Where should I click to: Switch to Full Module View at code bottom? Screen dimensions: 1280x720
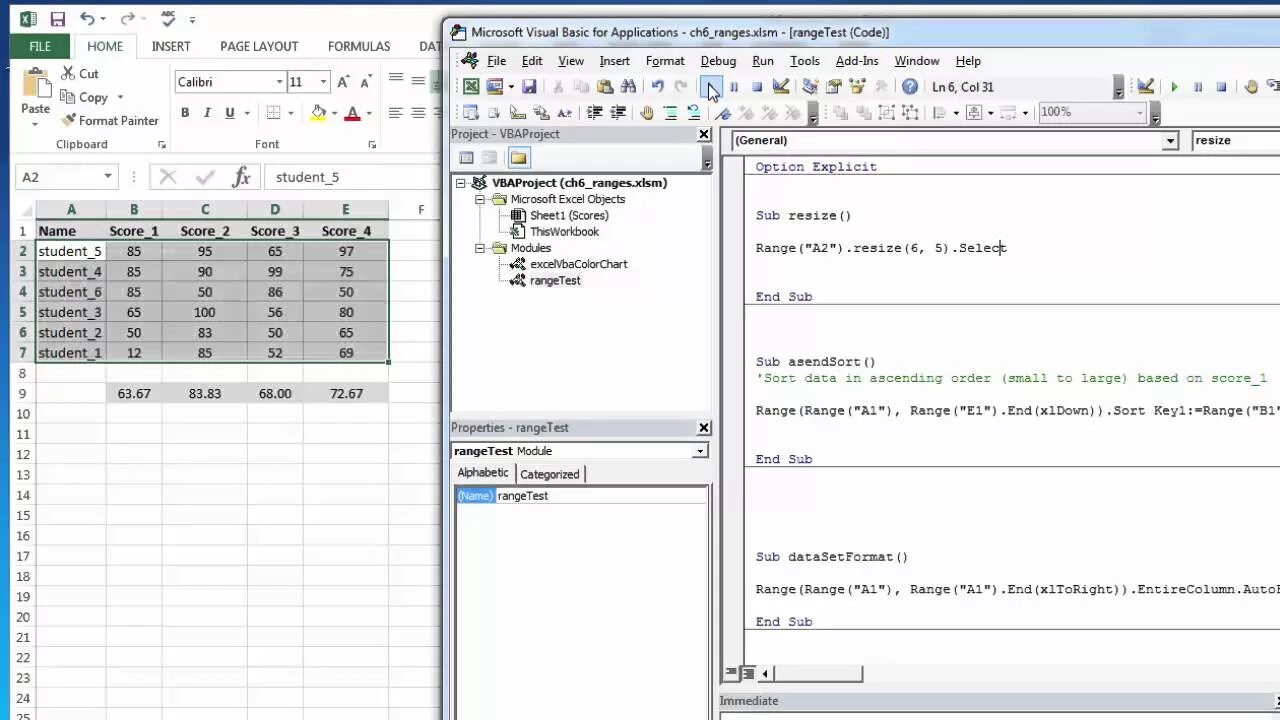pos(747,673)
